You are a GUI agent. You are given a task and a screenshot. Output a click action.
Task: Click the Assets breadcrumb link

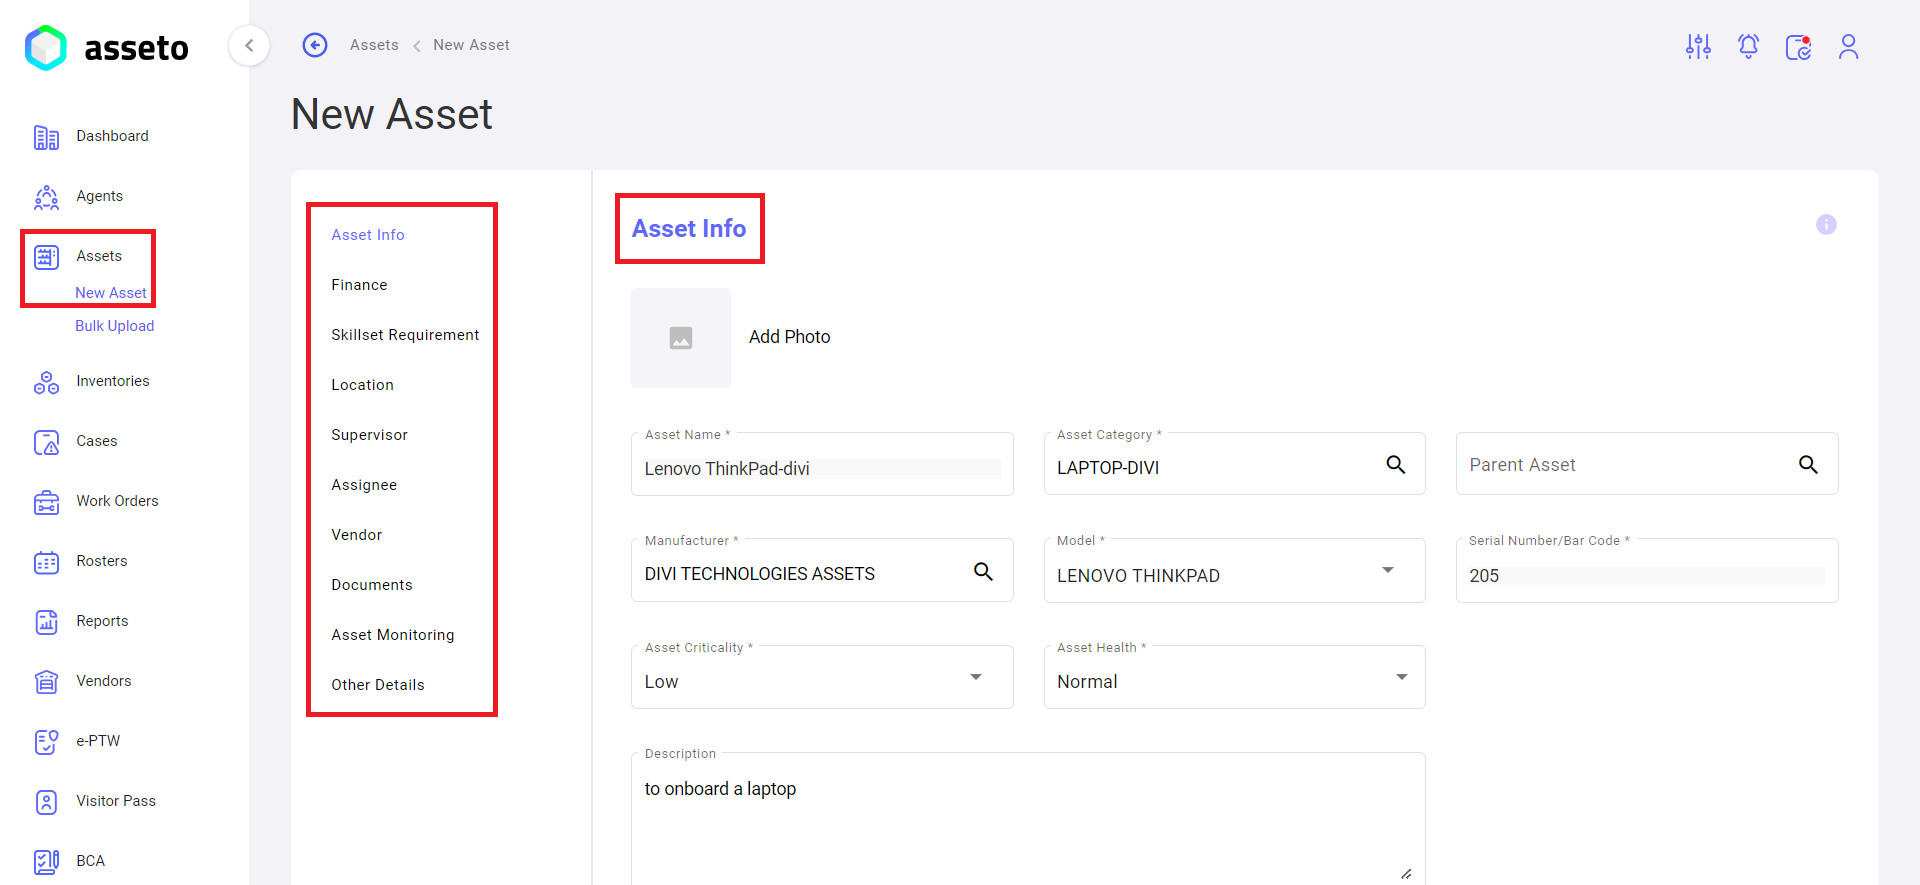(x=374, y=45)
